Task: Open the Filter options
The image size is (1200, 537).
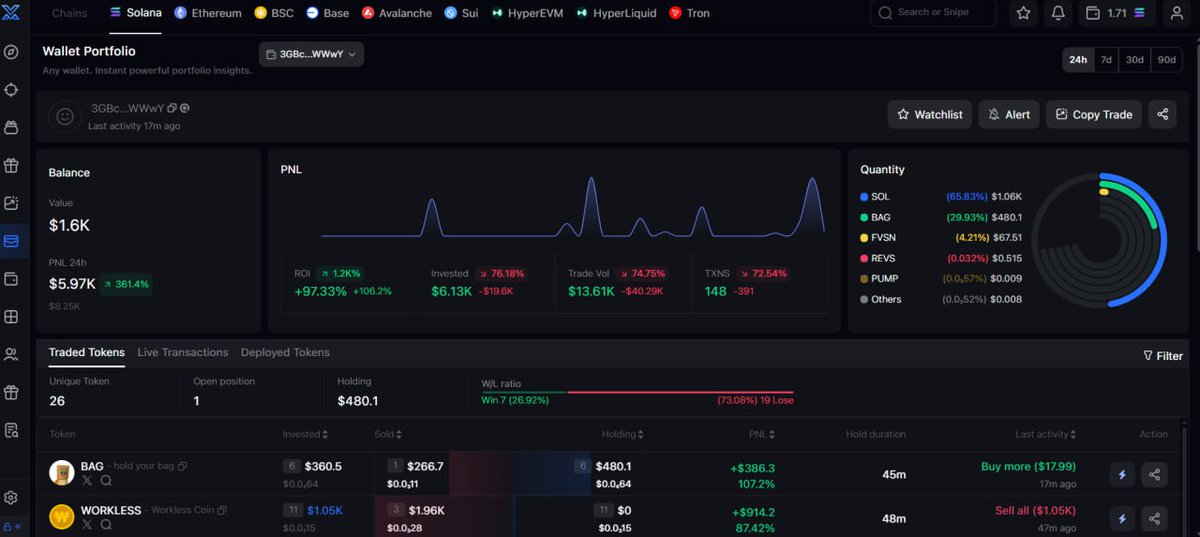Action: click(1163, 356)
